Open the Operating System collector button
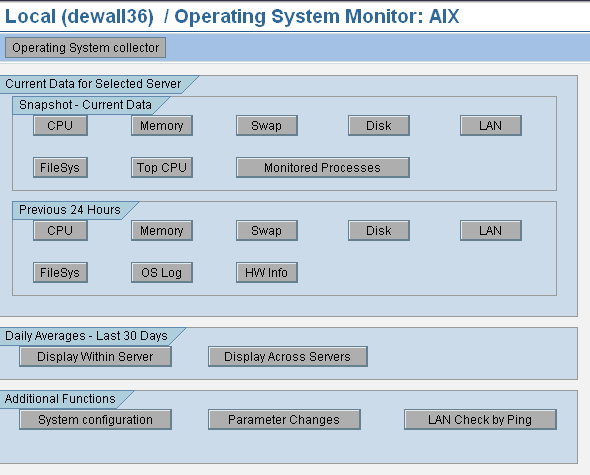 (x=85, y=47)
